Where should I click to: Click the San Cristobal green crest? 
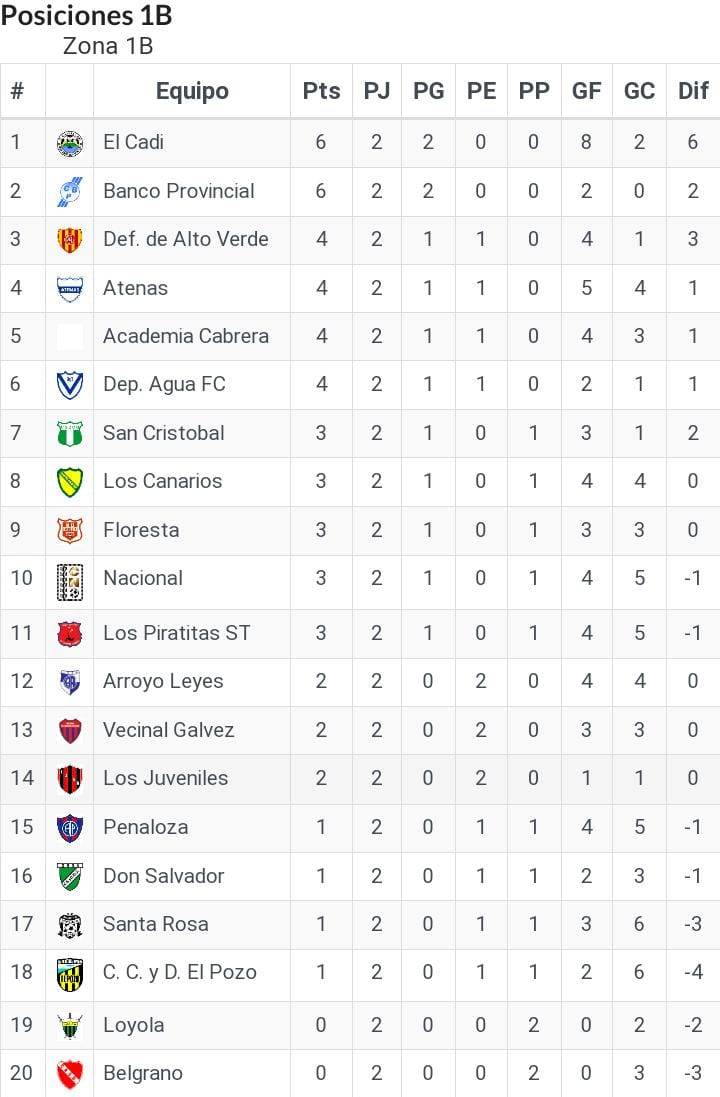[70, 434]
